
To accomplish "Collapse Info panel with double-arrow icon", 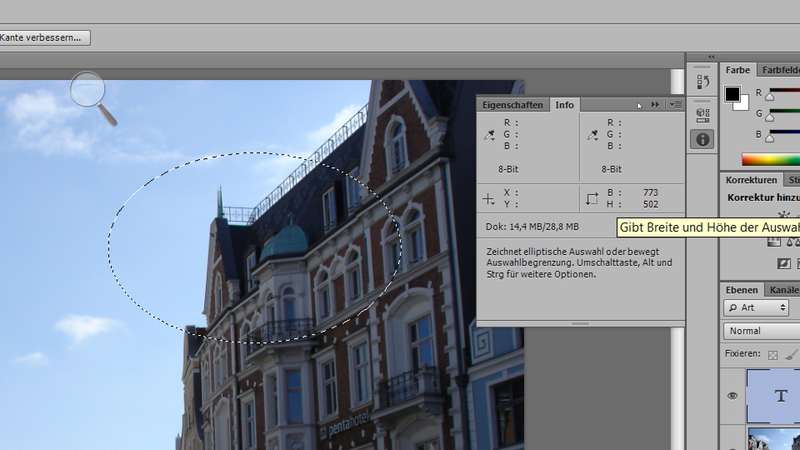I will [656, 104].
